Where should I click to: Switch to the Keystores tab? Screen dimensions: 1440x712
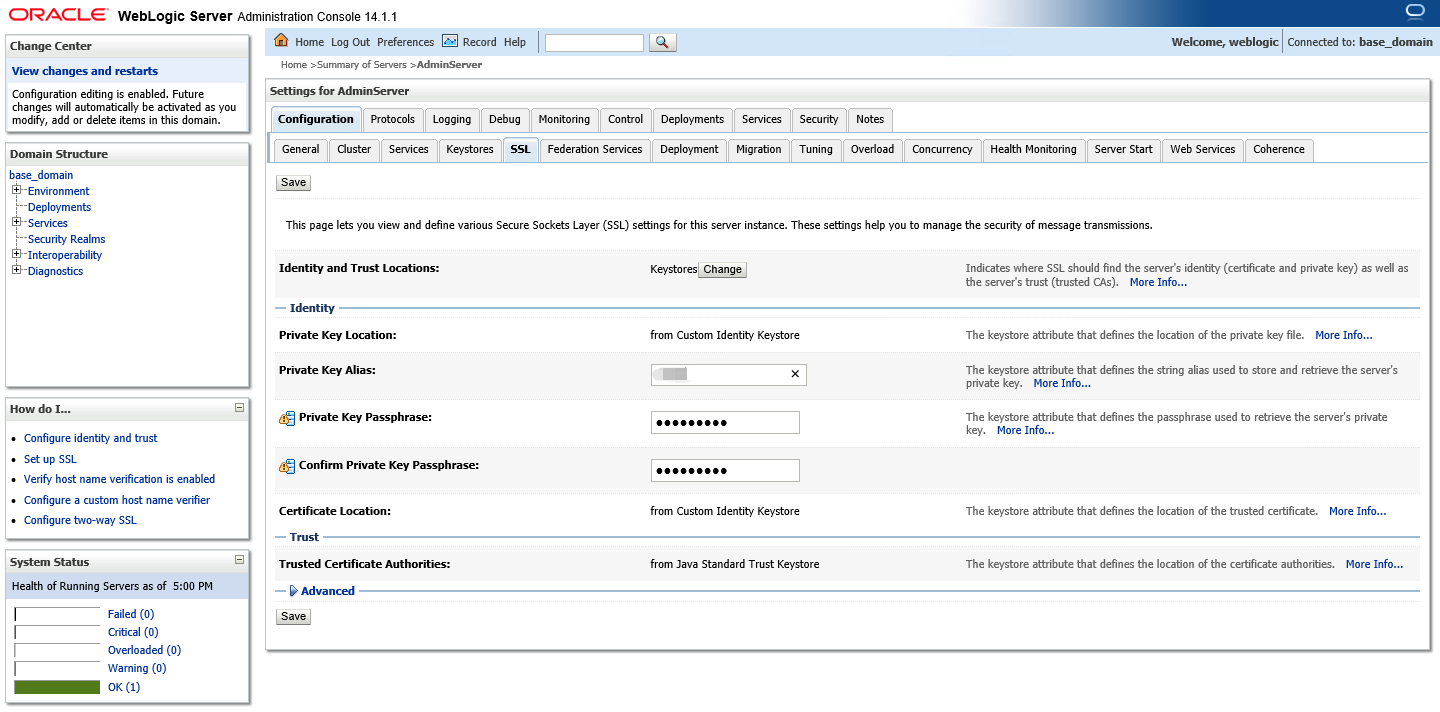coord(469,149)
